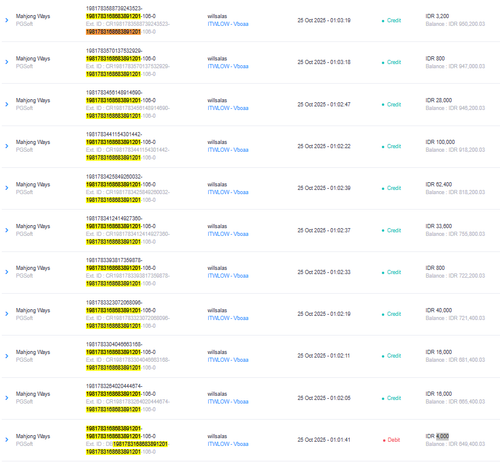Open ITWLOW - Vboaa link in 01:02:22 row
This screenshot has width=500, height=467.
click(x=228, y=150)
